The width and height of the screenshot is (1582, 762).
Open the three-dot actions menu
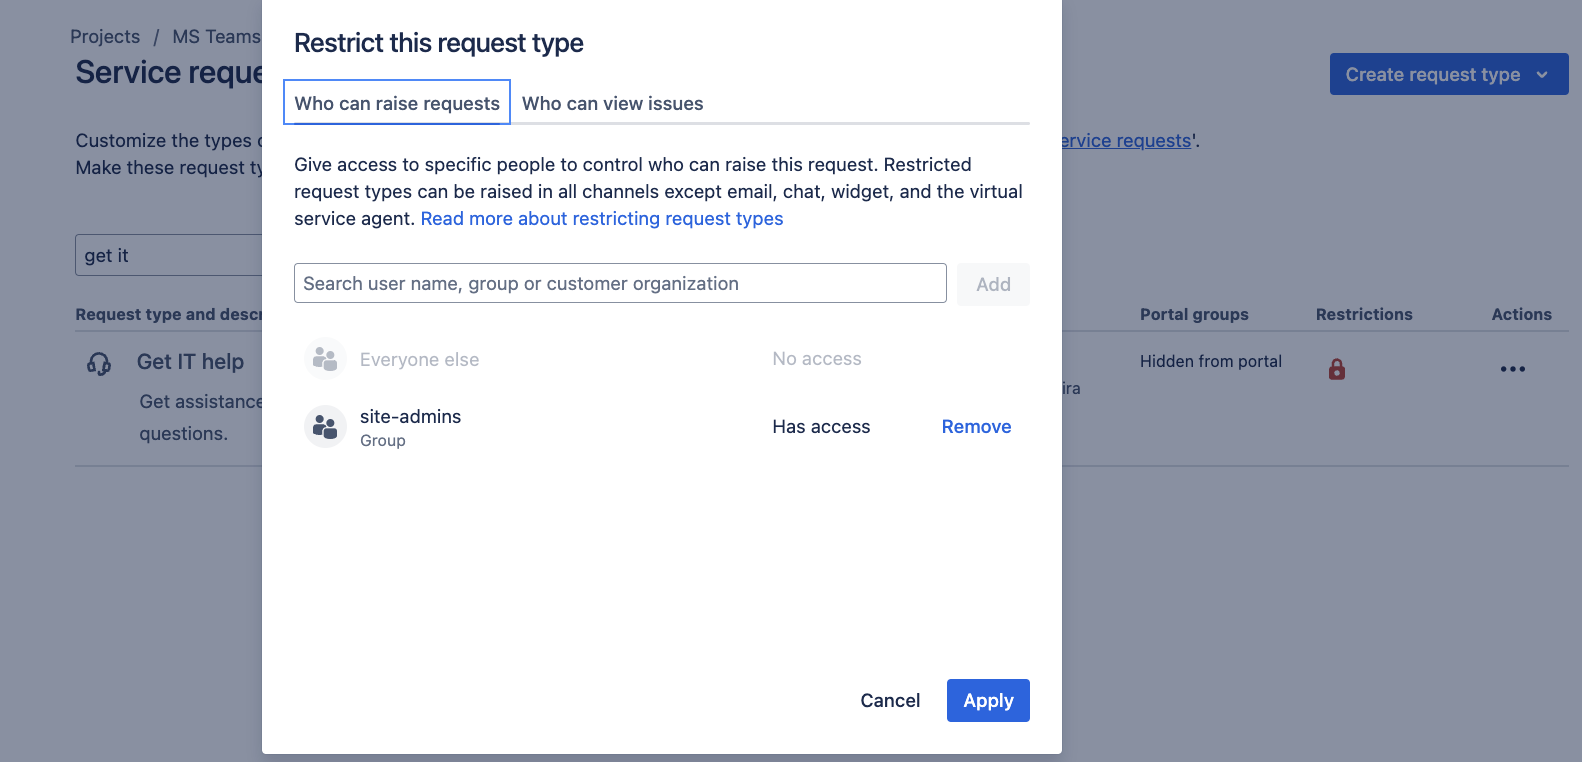click(1512, 369)
